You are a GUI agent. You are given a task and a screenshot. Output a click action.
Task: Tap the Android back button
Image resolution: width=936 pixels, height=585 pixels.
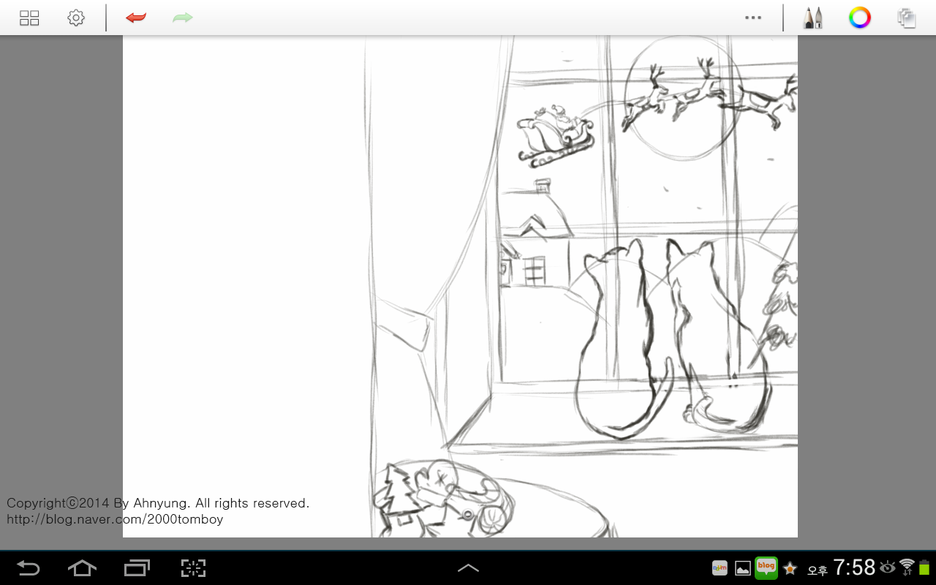click(x=28, y=568)
